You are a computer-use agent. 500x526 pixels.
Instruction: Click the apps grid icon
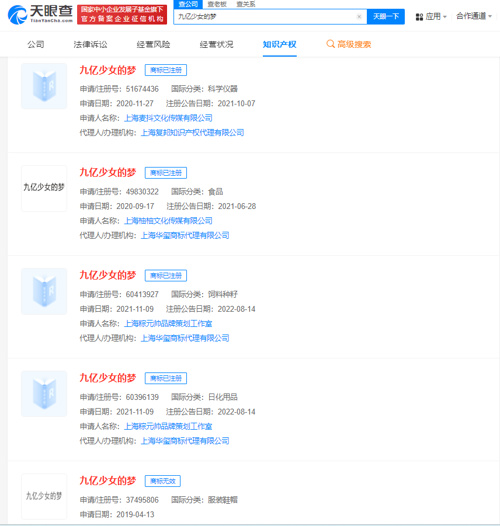click(x=419, y=17)
